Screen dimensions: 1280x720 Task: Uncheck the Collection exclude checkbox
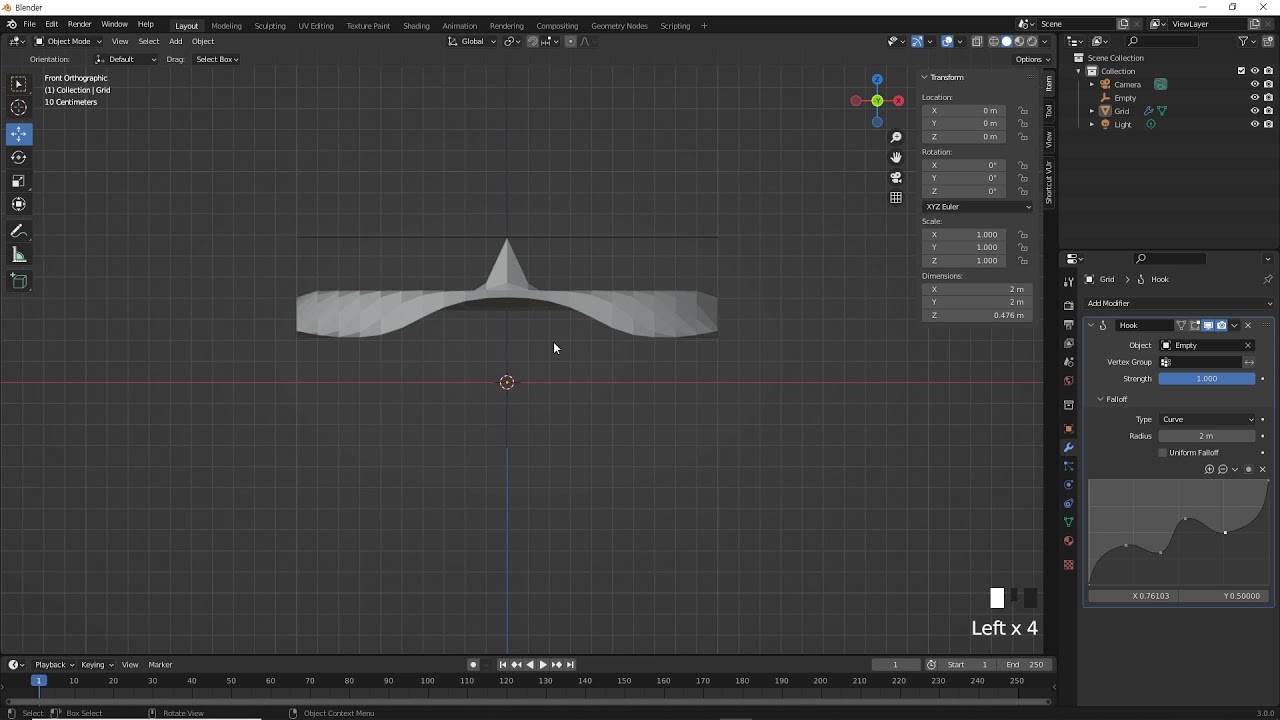click(1242, 71)
